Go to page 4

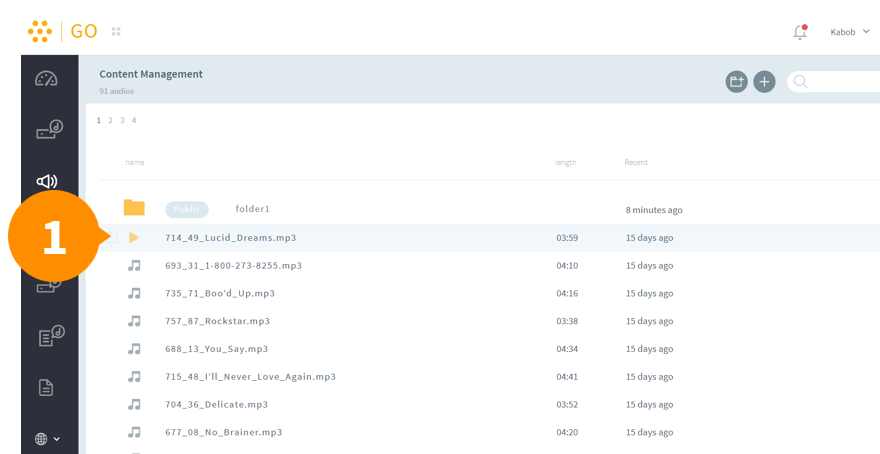coord(134,120)
